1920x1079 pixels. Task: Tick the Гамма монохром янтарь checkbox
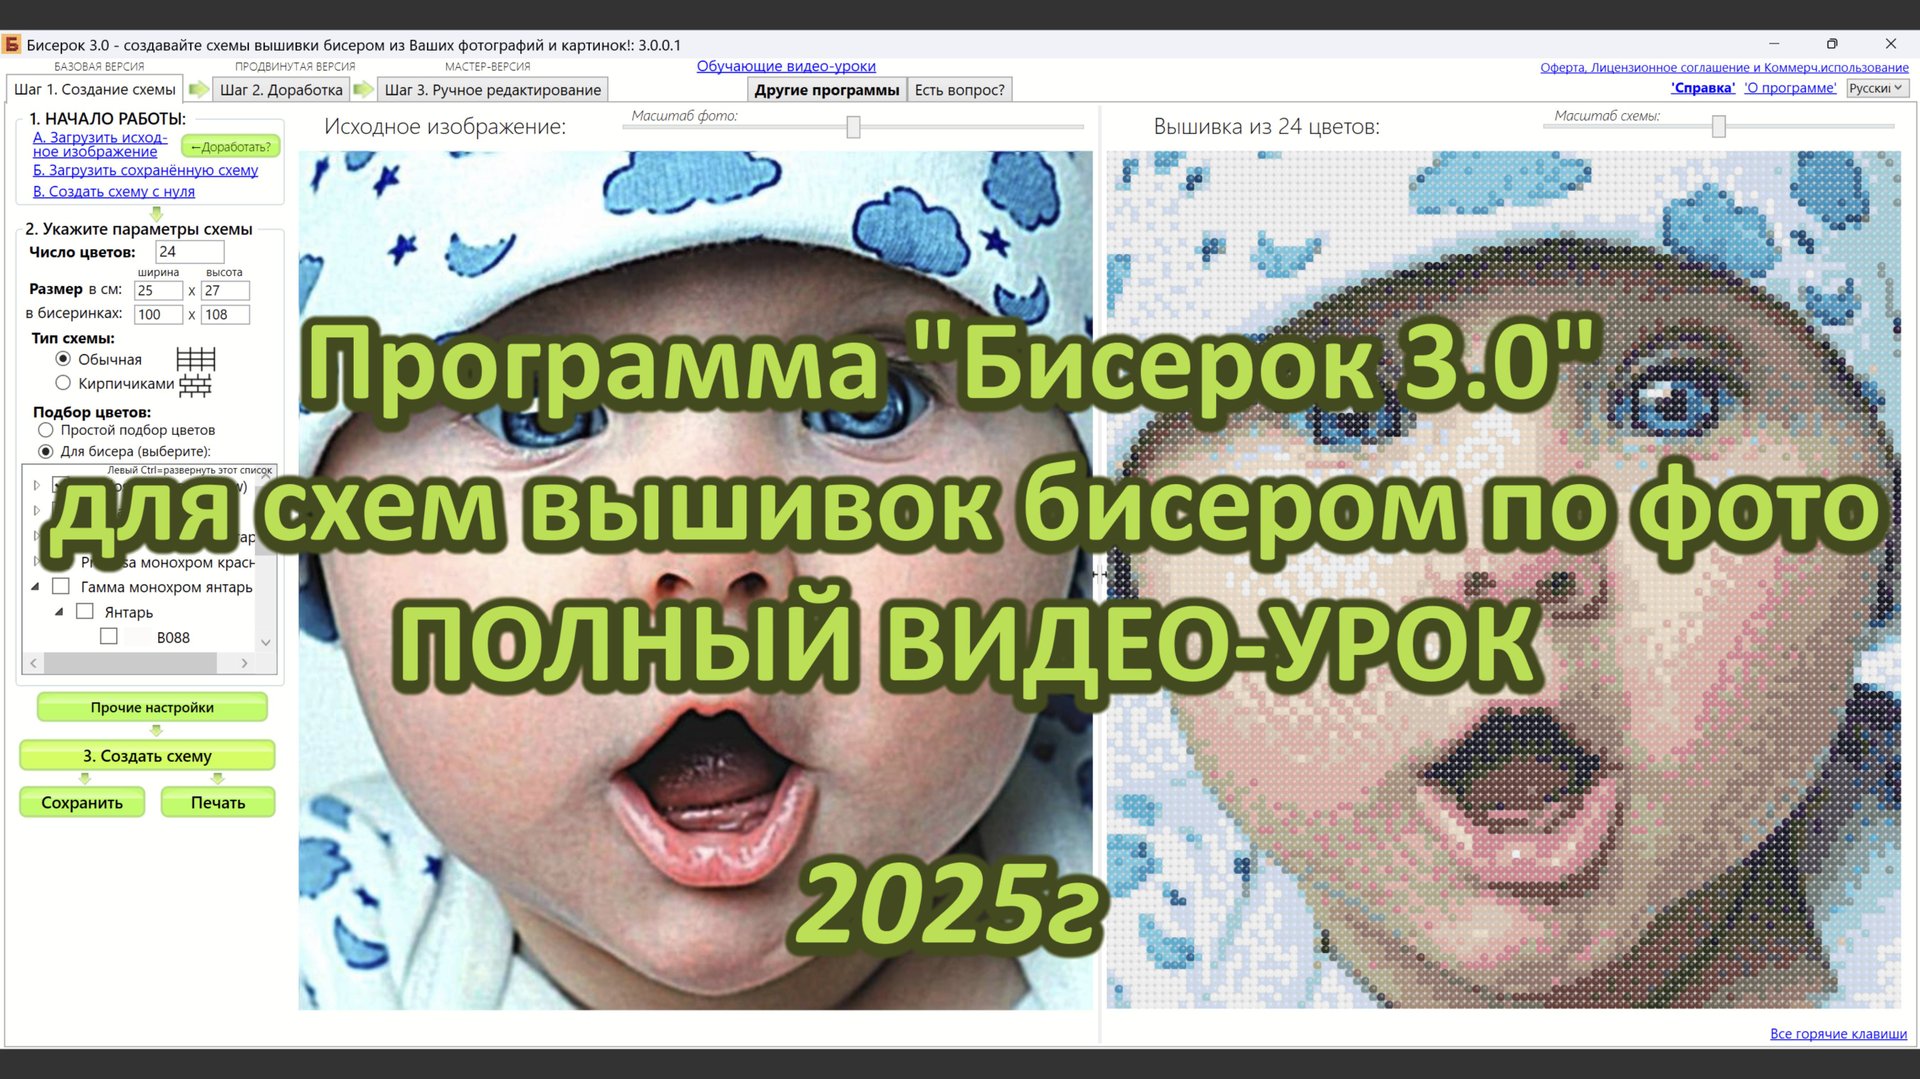coord(61,586)
